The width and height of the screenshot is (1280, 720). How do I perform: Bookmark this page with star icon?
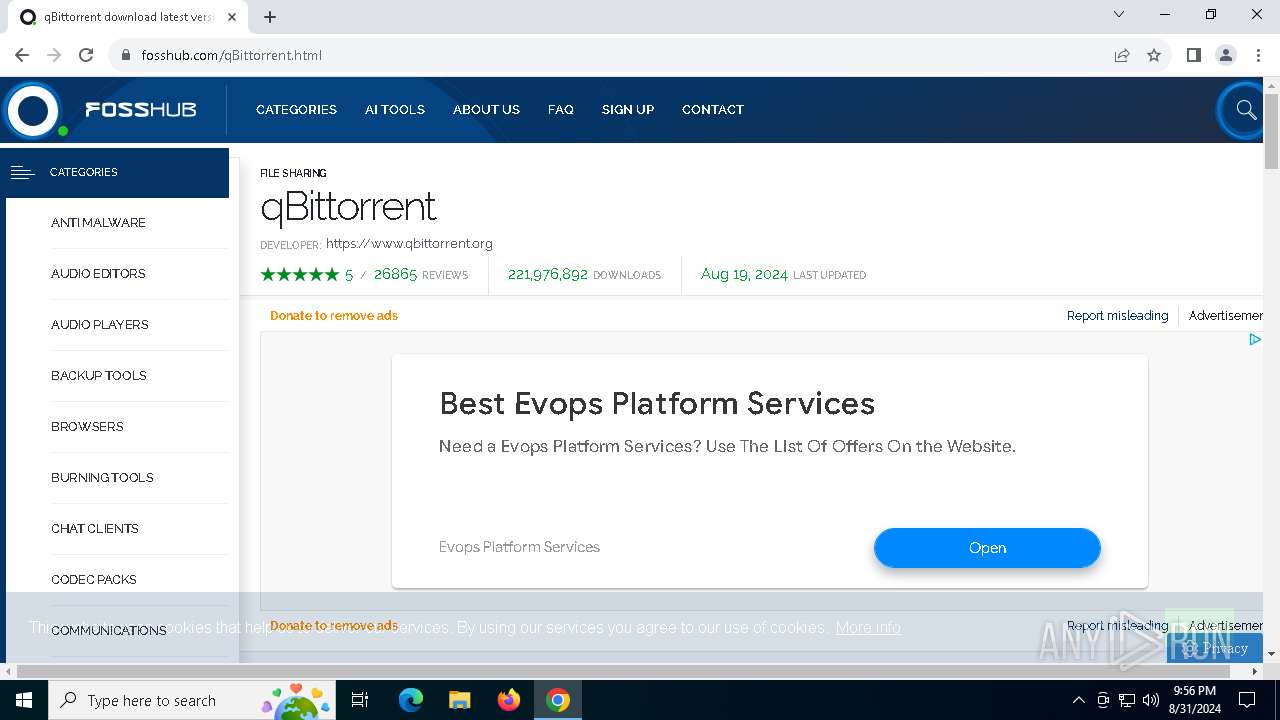tap(1154, 55)
